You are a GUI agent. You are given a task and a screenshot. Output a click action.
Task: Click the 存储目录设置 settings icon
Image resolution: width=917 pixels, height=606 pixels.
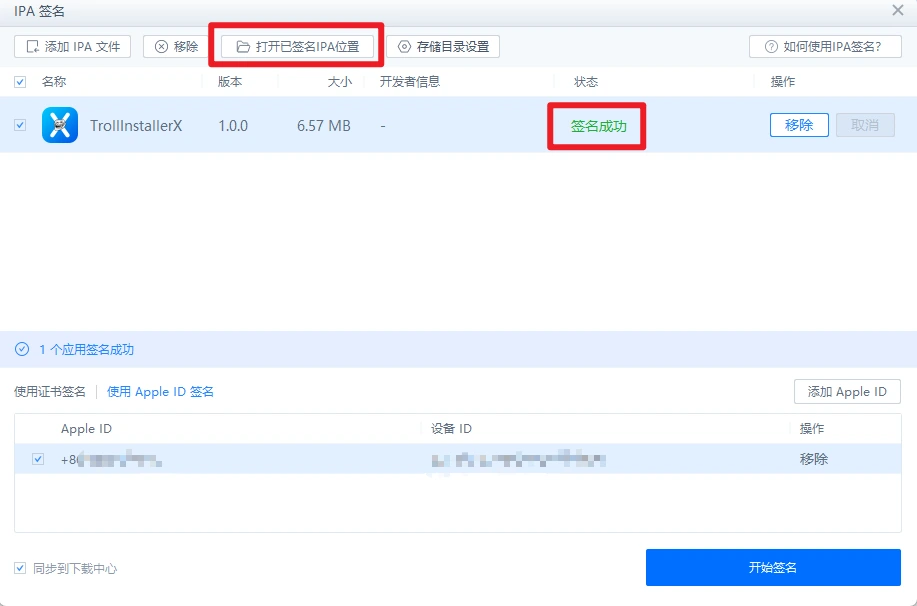[404, 45]
